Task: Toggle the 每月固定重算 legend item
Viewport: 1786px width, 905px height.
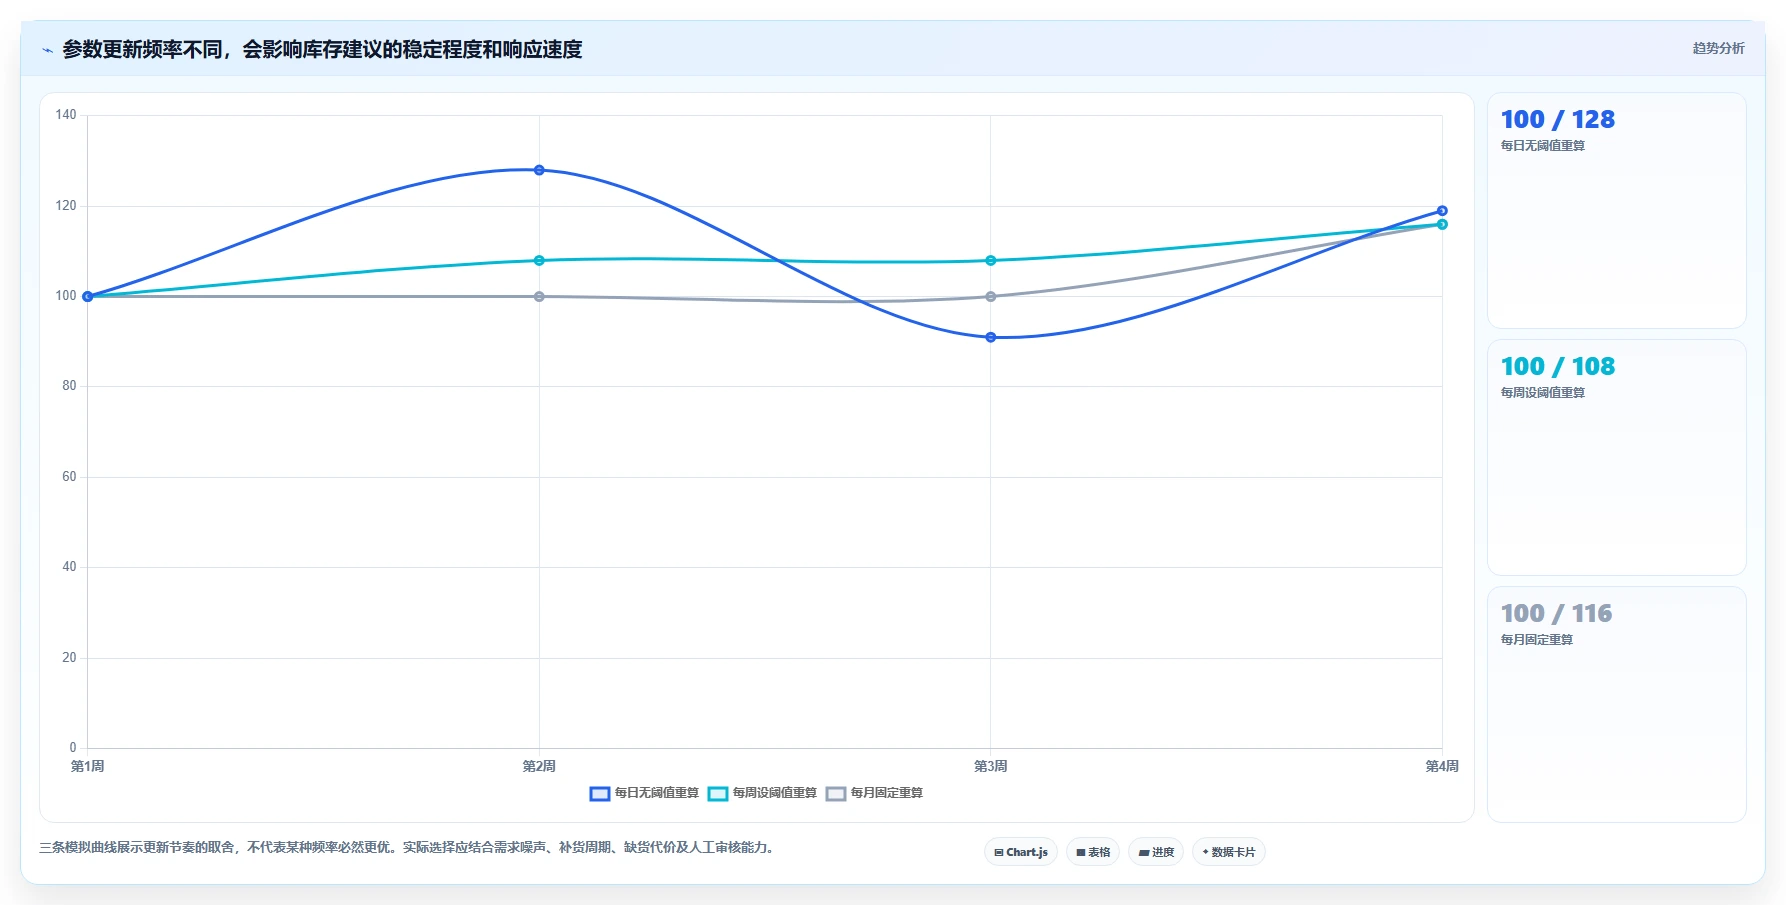Action: [x=874, y=793]
